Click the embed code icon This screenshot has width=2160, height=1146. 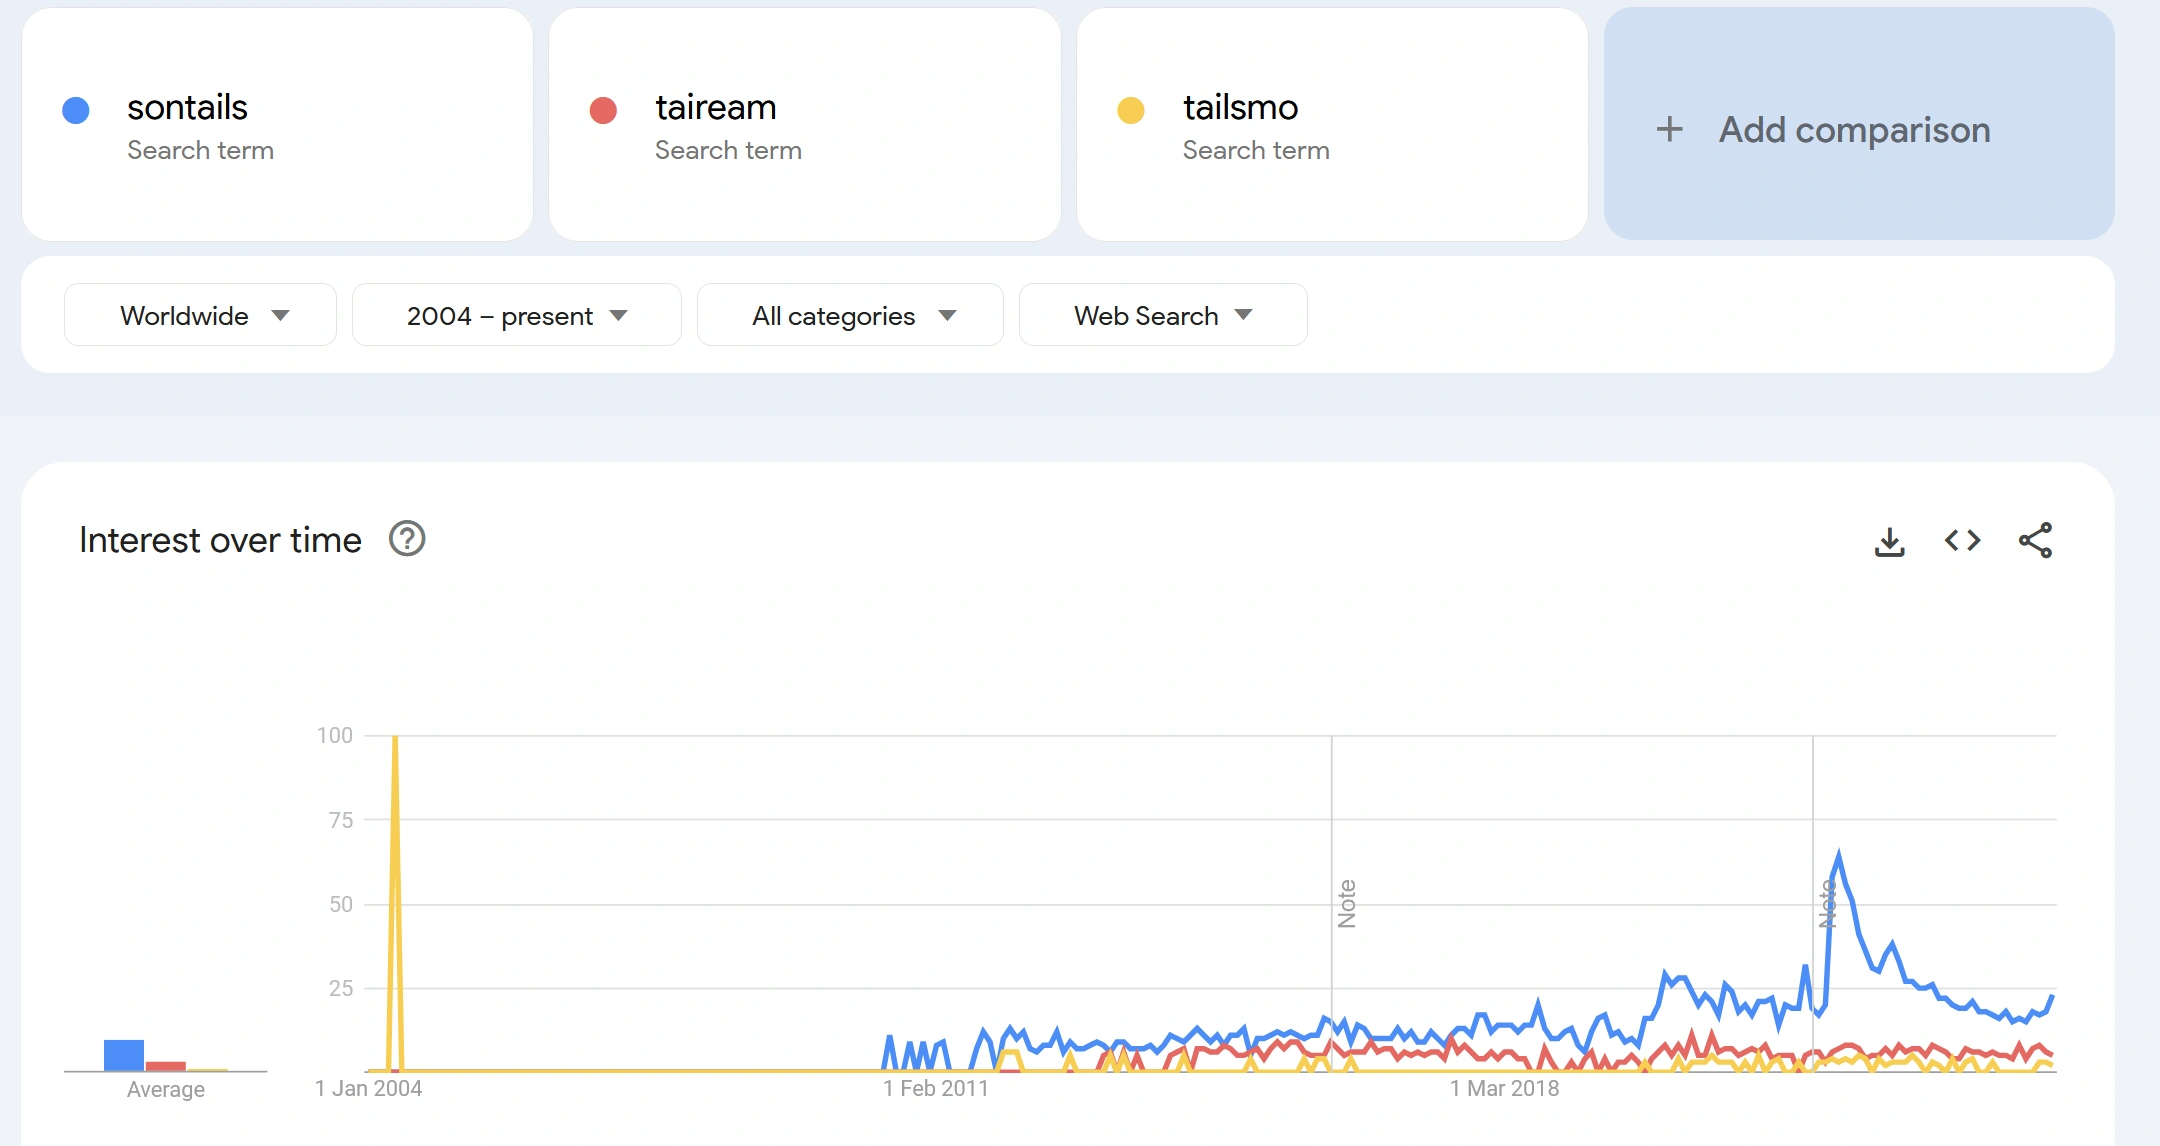coord(1962,541)
